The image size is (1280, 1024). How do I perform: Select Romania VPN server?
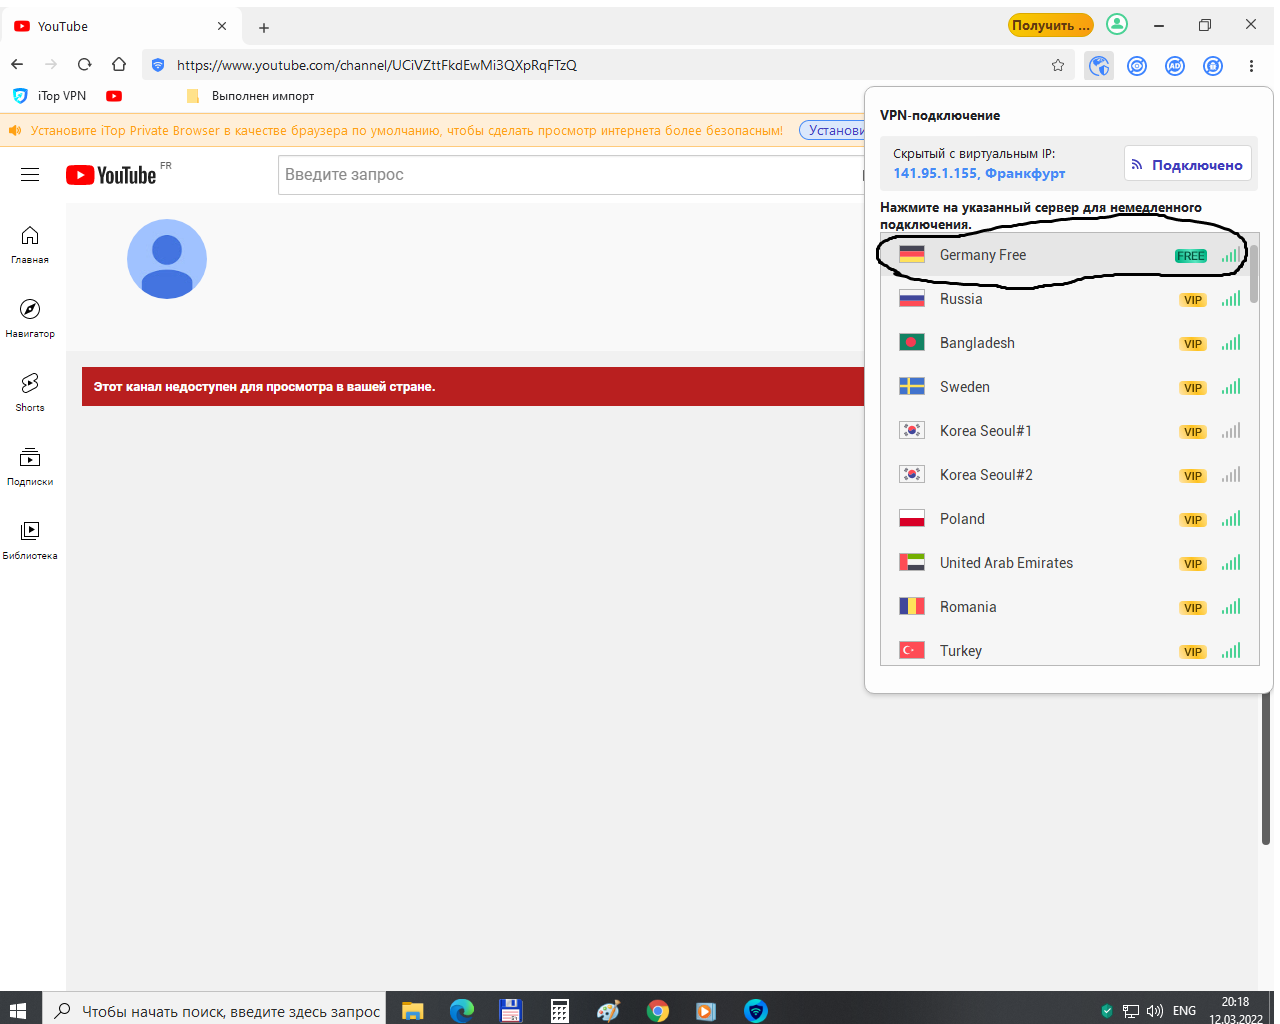[1065, 607]
